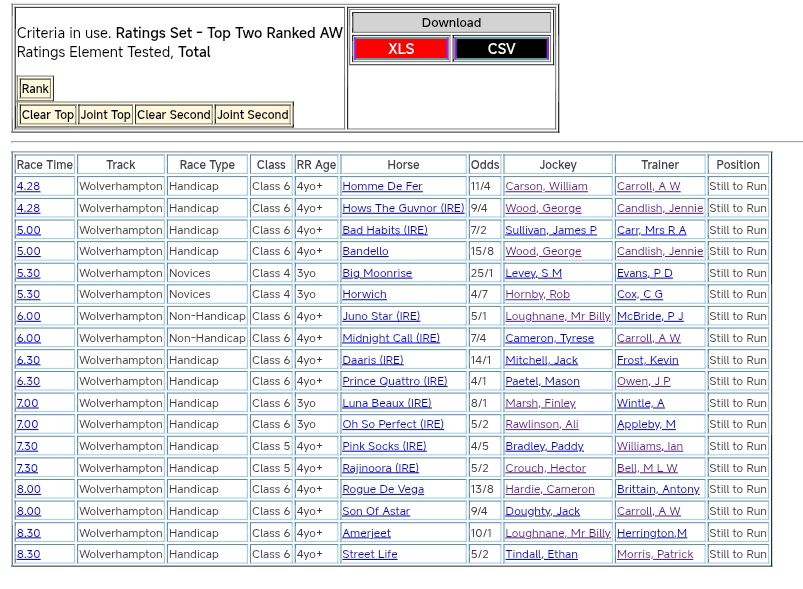Viewport: 803px width, 589px height.
Task: Select the Clear Top filter
Action: (x=48, y=115)
